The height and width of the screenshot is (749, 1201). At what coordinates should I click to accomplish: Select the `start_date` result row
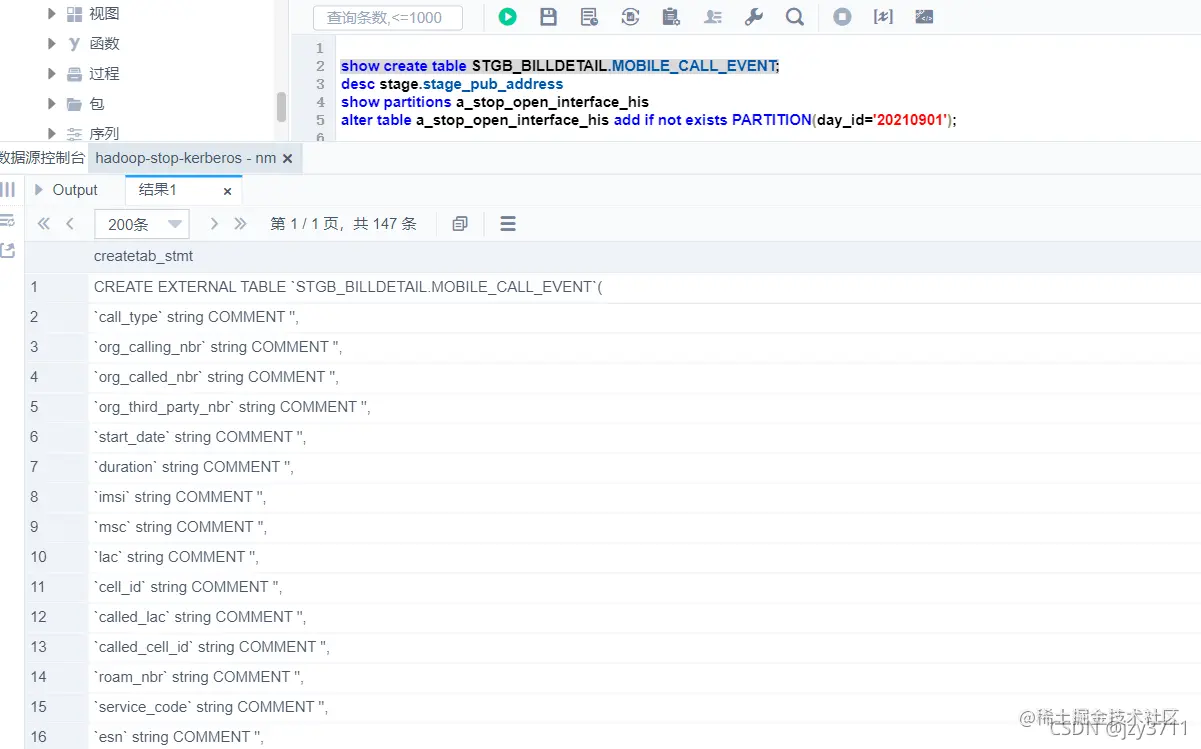coord(612,437)
